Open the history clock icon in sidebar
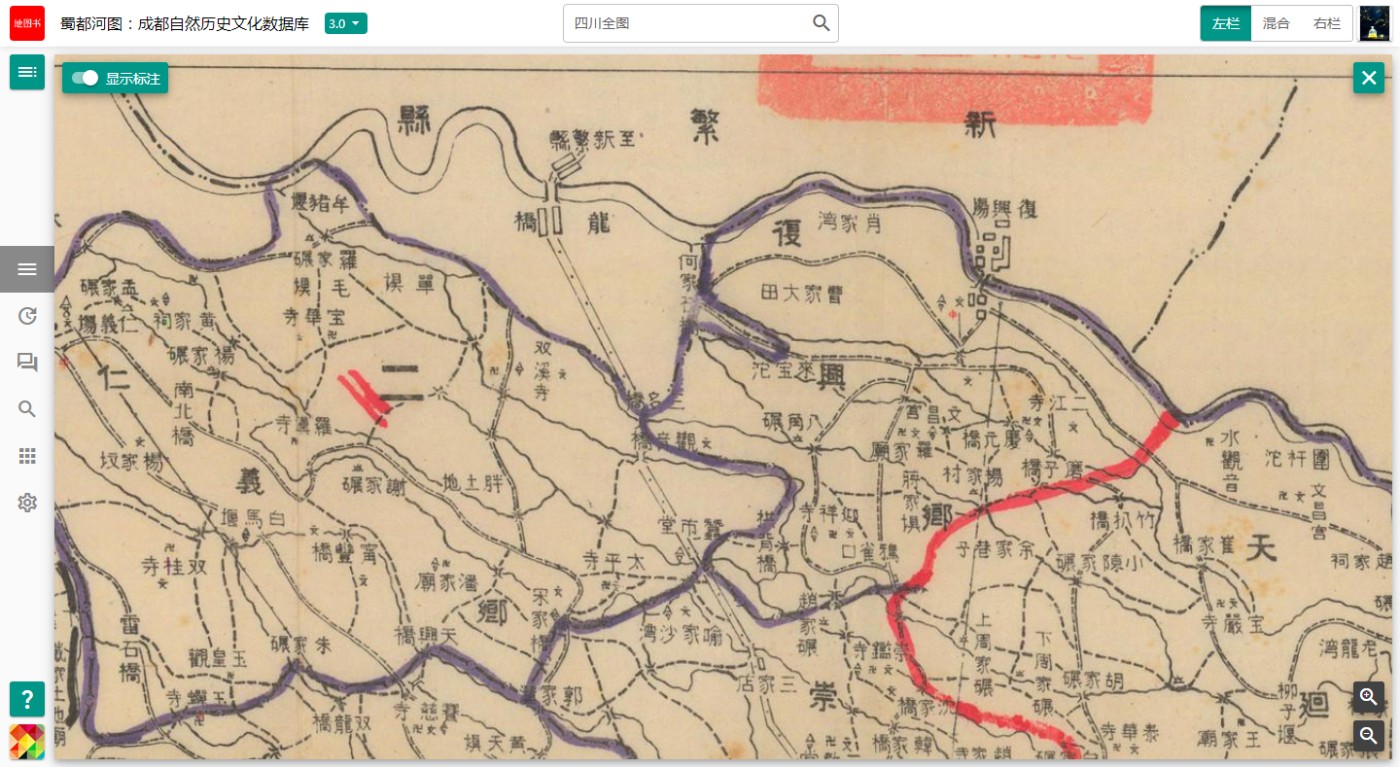The height and width of the screenshot is (767, 1400). pos(27,316)
